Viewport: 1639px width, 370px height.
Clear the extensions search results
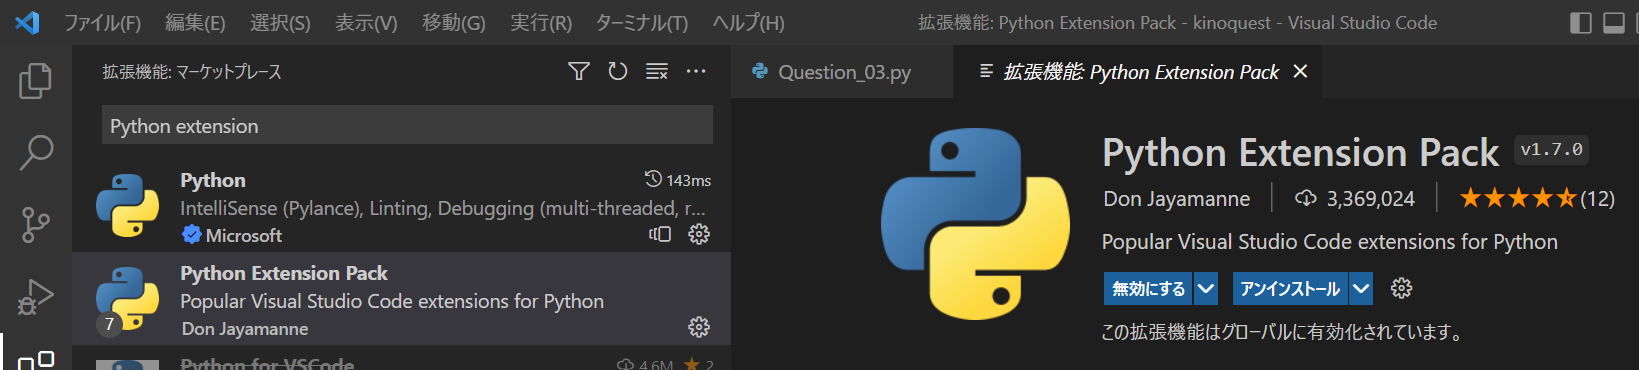click(x=657, y=71)
